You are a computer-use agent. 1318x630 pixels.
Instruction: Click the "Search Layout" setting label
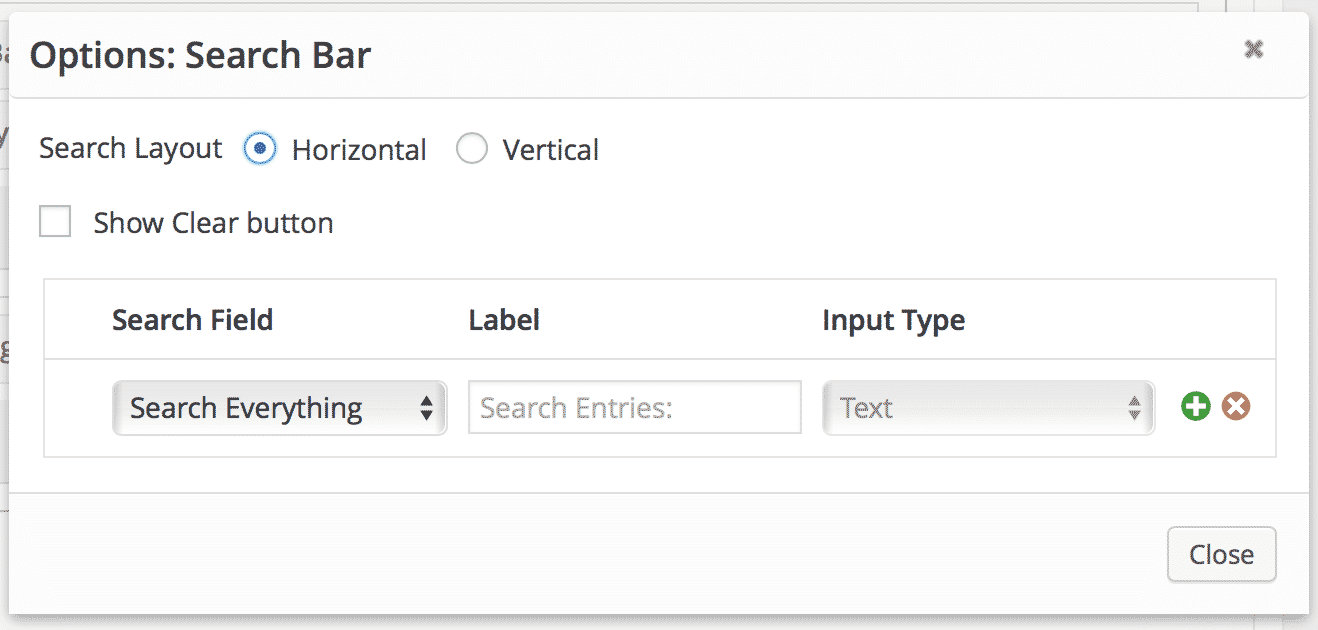coord(131,149)
